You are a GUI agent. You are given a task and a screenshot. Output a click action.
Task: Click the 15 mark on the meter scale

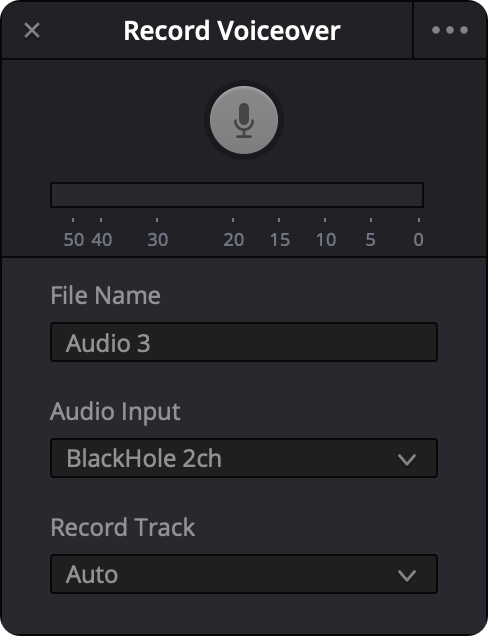point(280,240)
